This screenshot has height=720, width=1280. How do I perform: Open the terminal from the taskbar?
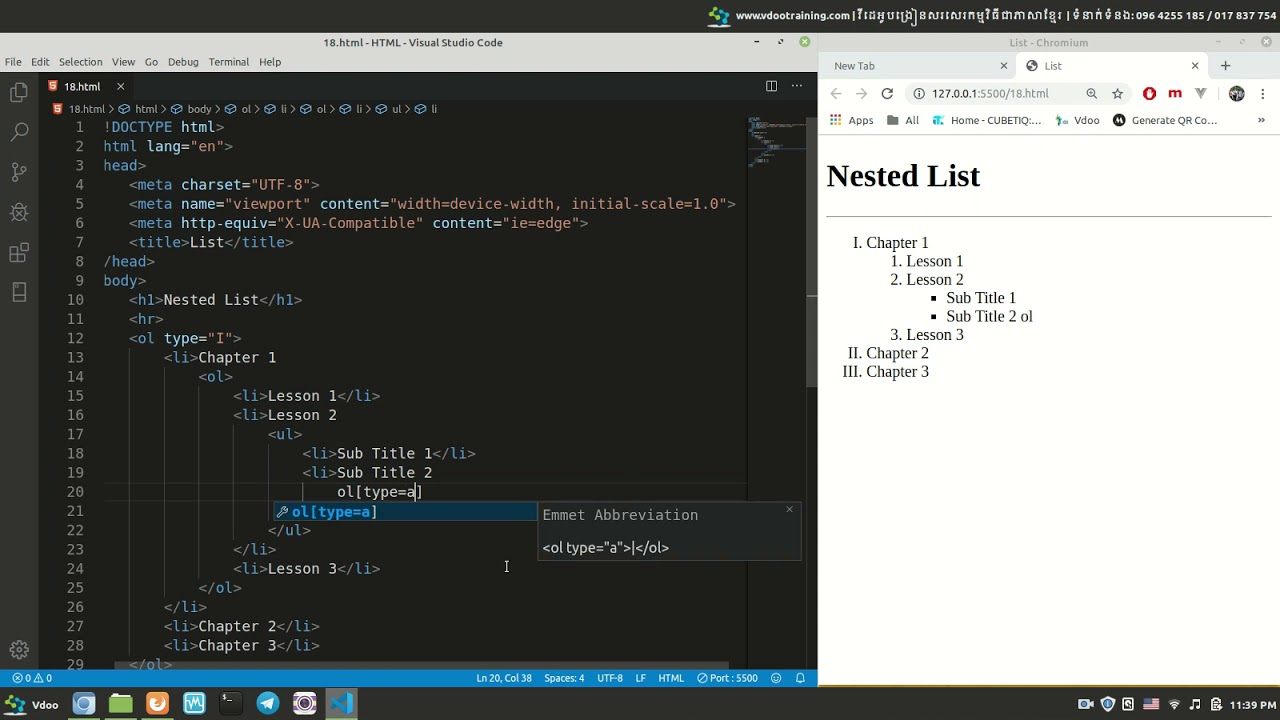pyautogui.click(x=230, y=703)
